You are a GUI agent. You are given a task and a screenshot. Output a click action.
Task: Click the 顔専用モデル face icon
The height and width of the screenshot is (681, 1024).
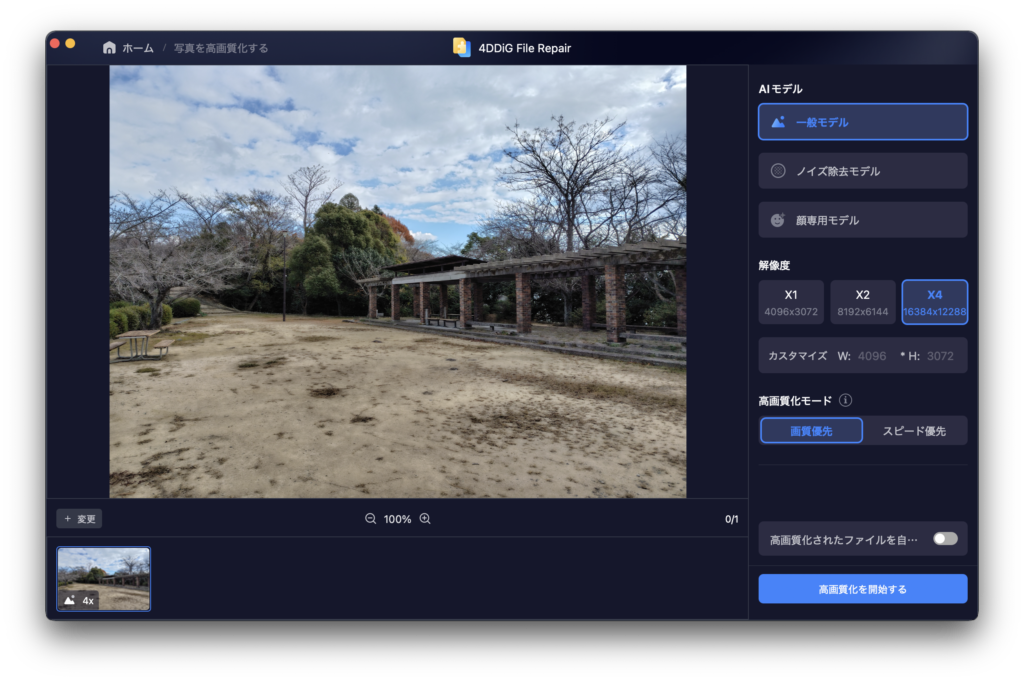click(x=778, y=220)
